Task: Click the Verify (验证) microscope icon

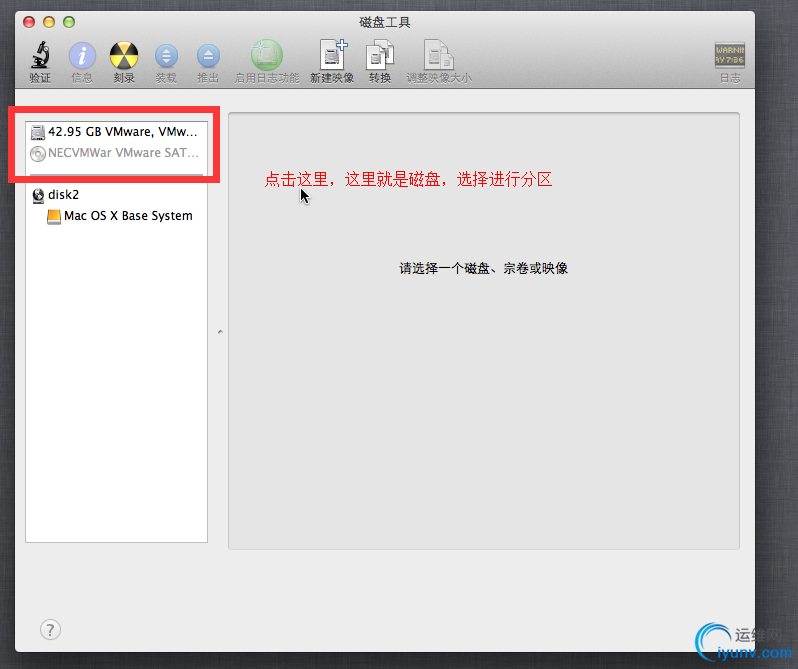Action: pyautogui.click(x=40, y=55)
